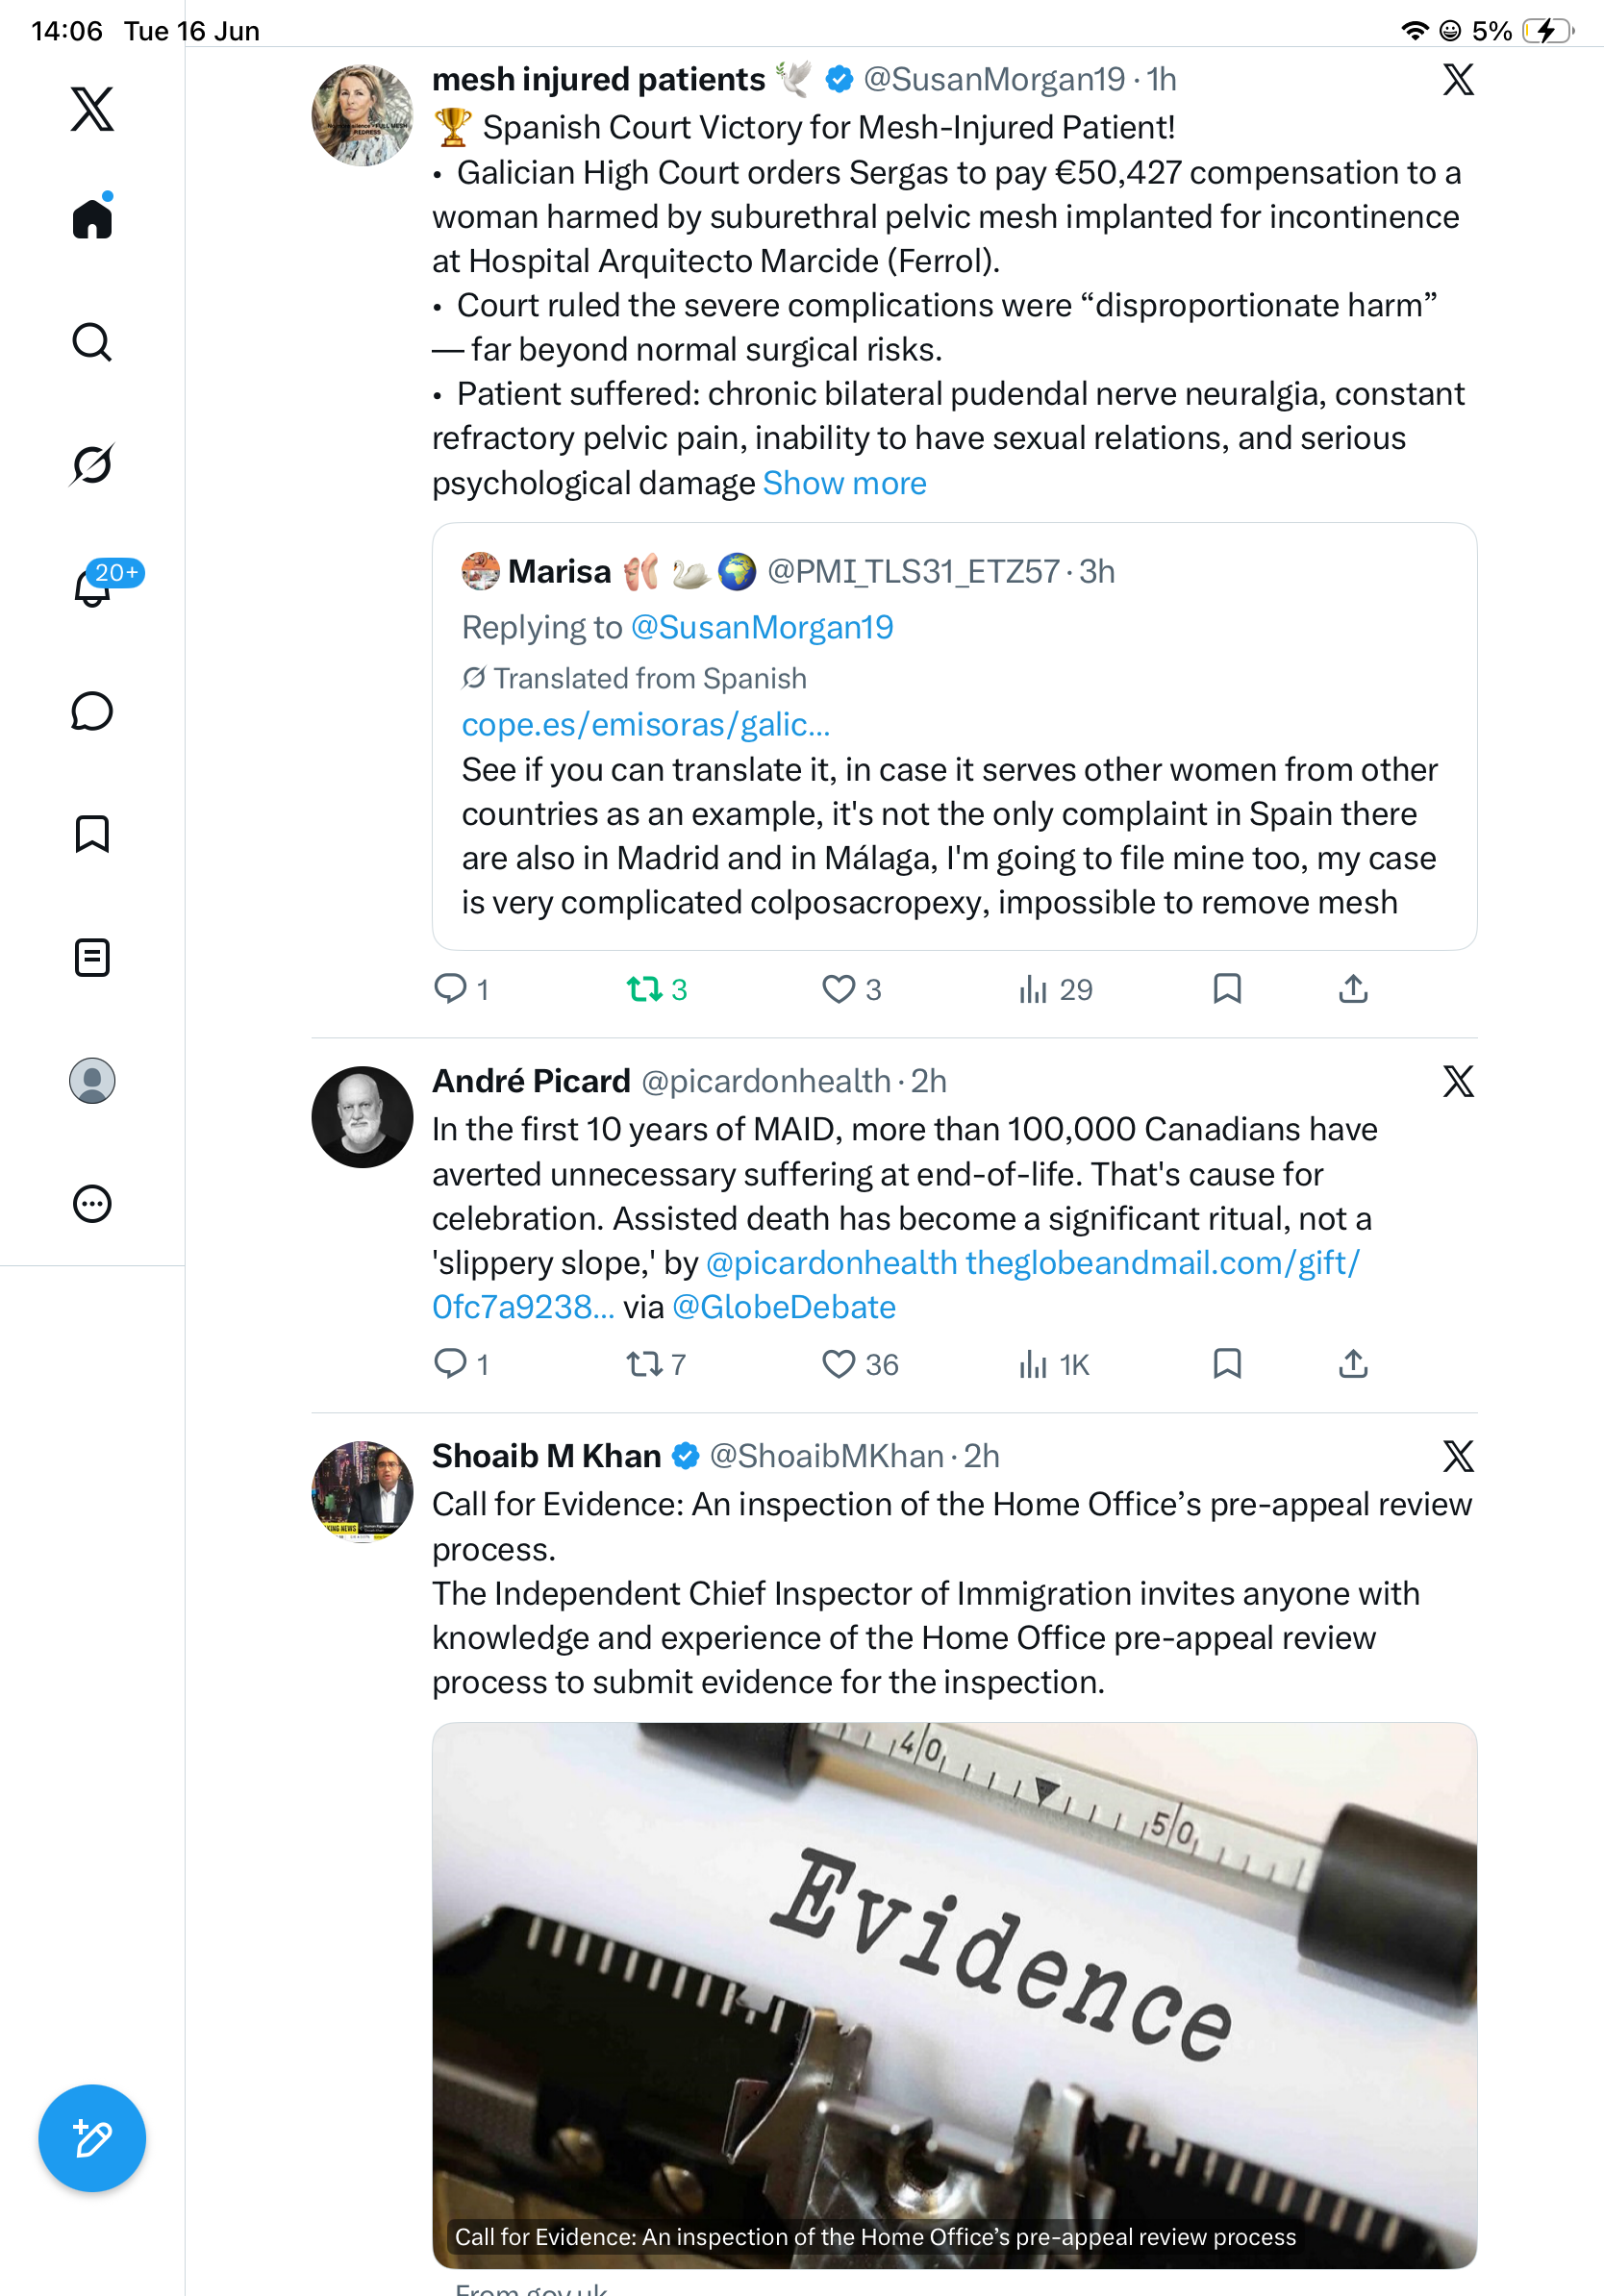Image resolution: width=1604 pixels, height=2296 pixels.
Task: Expand Show more on Spanish Court post
Action: click(844, 483)
